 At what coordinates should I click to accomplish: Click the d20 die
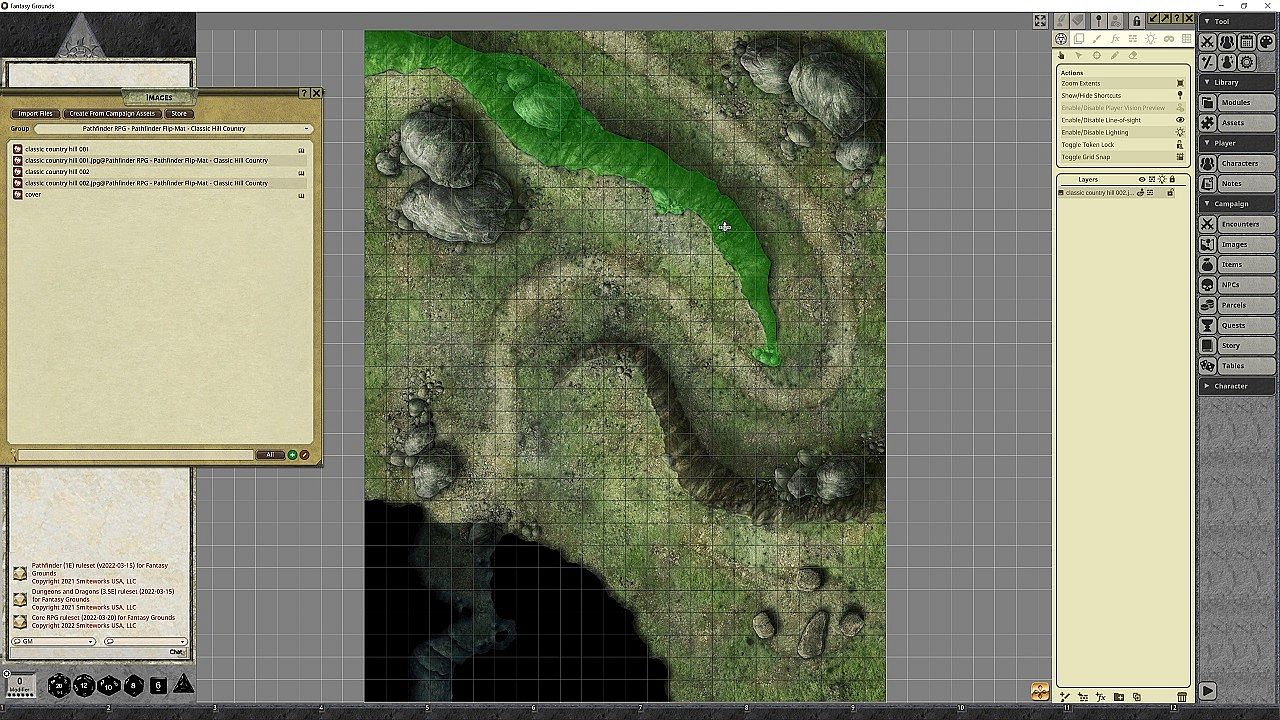[x=59, y=685]
